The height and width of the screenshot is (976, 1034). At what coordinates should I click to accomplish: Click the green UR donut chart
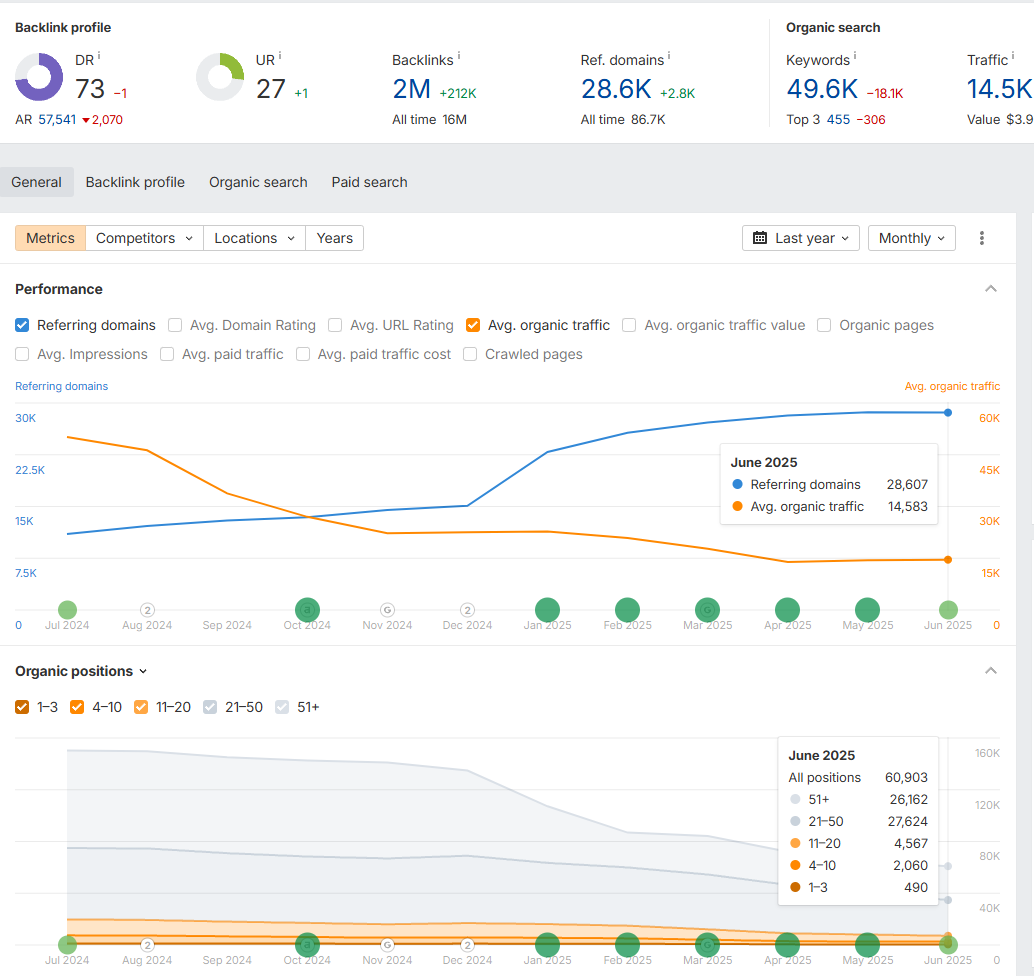click(x=220, y=78)
